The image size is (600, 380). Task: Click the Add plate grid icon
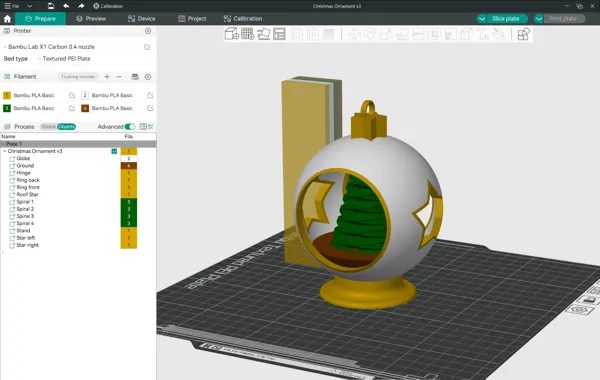pyautogui.click(x=248, y=34)
